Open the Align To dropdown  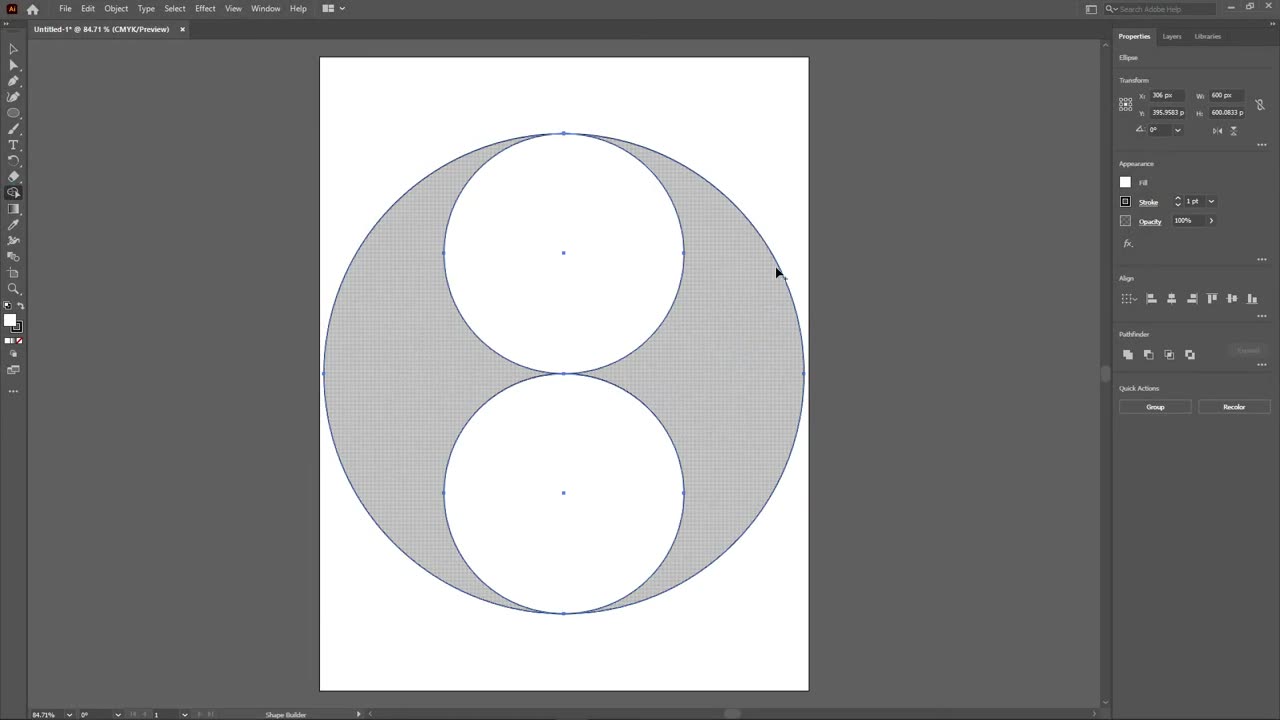pyautogui.click(x=1129, y=298)
